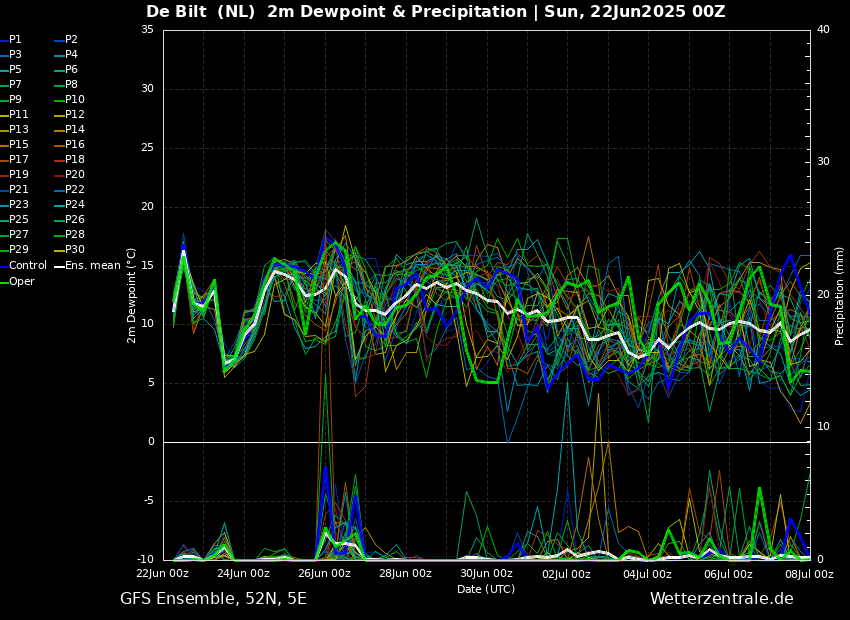Select legend entry P14
Image resolution: width=850 pixels, height=620 pixels.
pyautogui.click(x=69, y=130)
